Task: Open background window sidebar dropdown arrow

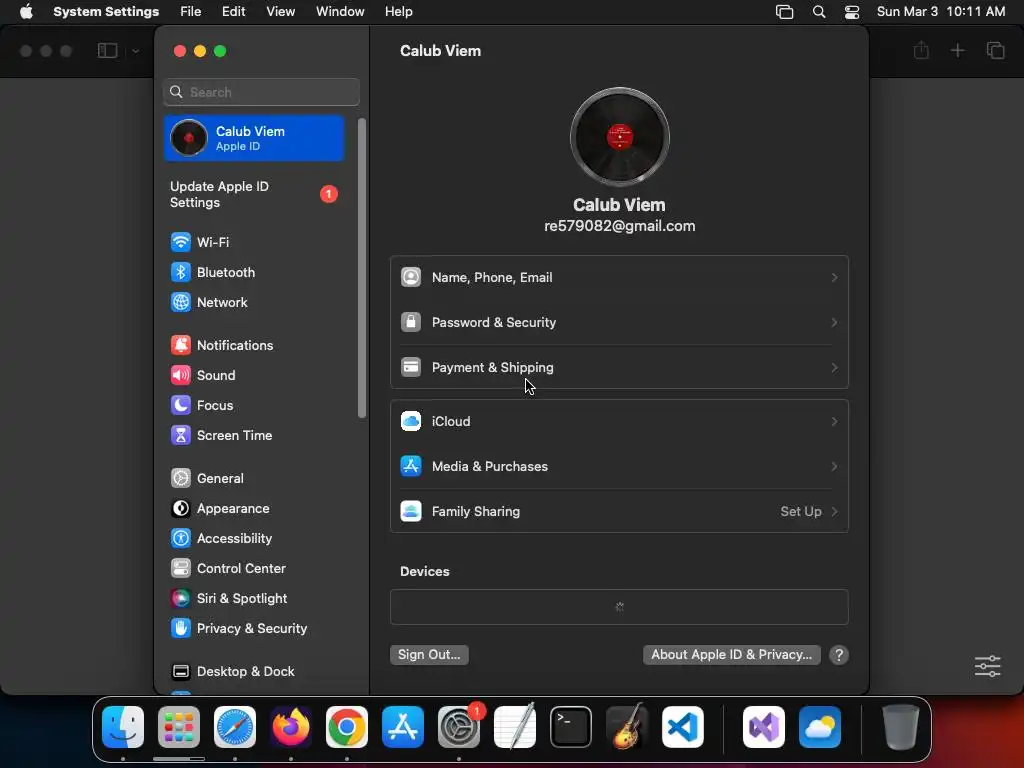Action: 135,51
